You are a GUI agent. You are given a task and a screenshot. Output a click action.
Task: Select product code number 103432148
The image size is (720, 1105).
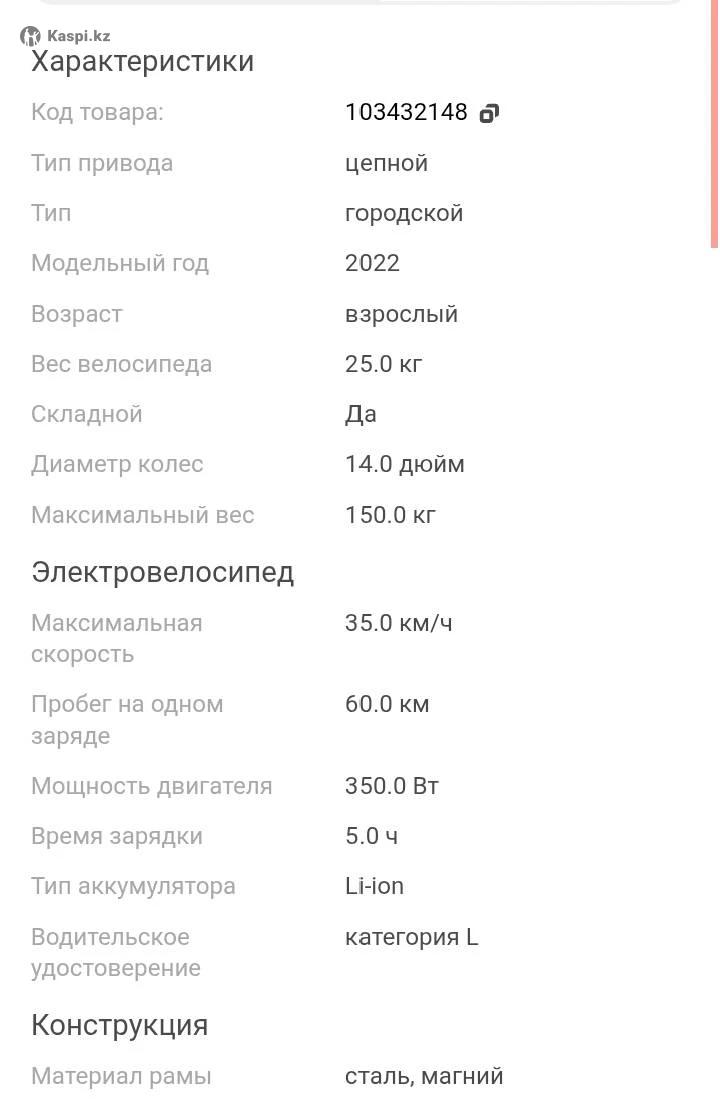(406, 112)
